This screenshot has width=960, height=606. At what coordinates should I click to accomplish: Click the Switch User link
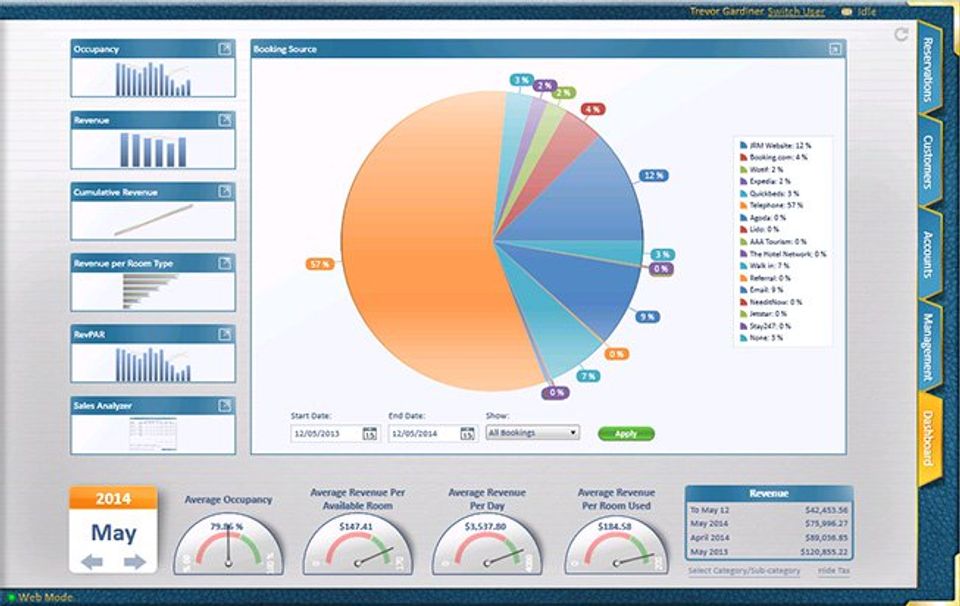(796, 11)
